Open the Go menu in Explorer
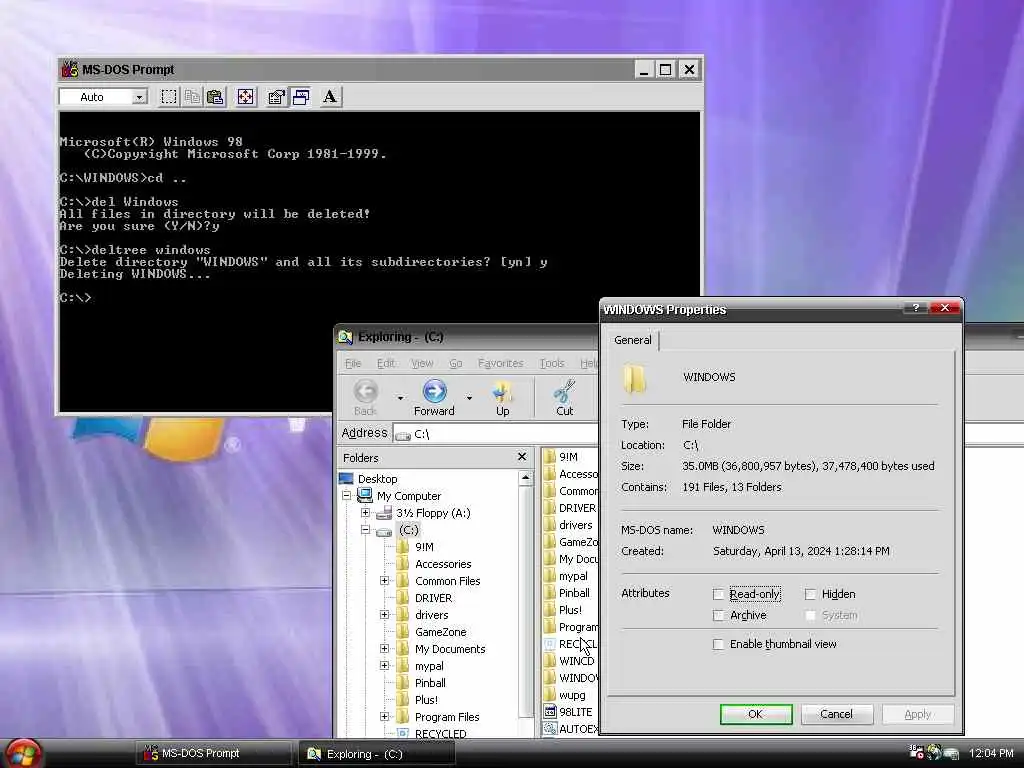Image resolution: width=1024 pixels, height=768 pixels. click(456, 363)
